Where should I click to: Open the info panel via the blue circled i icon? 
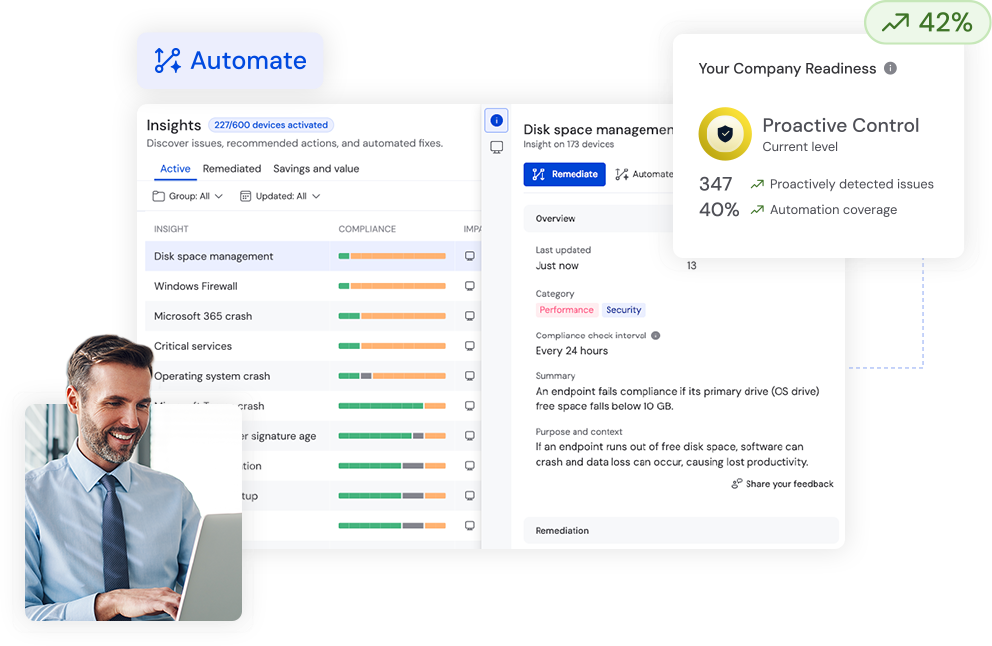pos(496,120)
